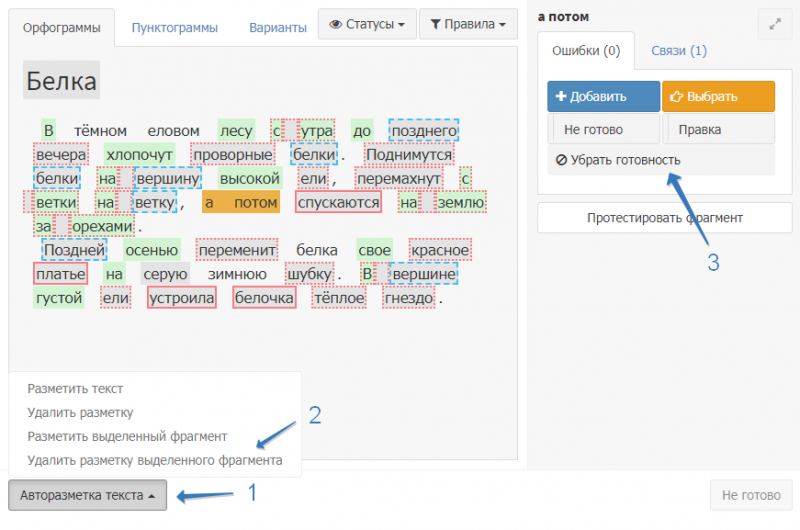This screenshot has height=530, width=800.
Task: Click Удалить разметку выделенного фрагмента
Action: click(x=155, y=460)
